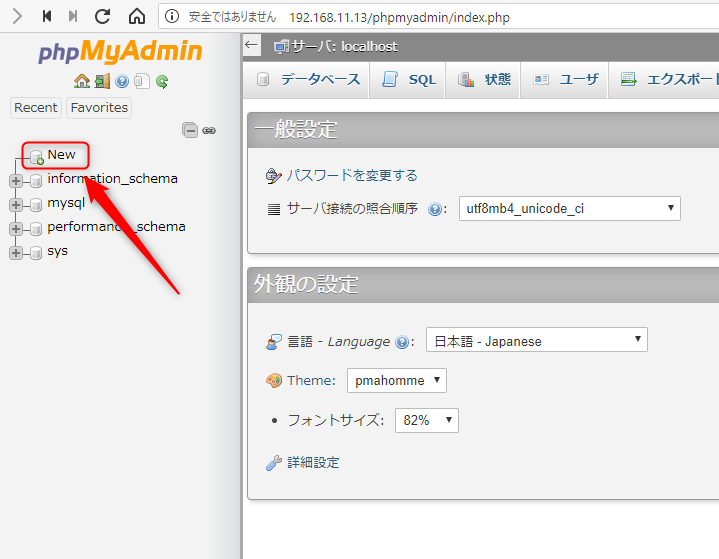Open the phpMyAdmin documentation help icon
The width and height of the screenshot is (719, 559).
tap(122, 82)
